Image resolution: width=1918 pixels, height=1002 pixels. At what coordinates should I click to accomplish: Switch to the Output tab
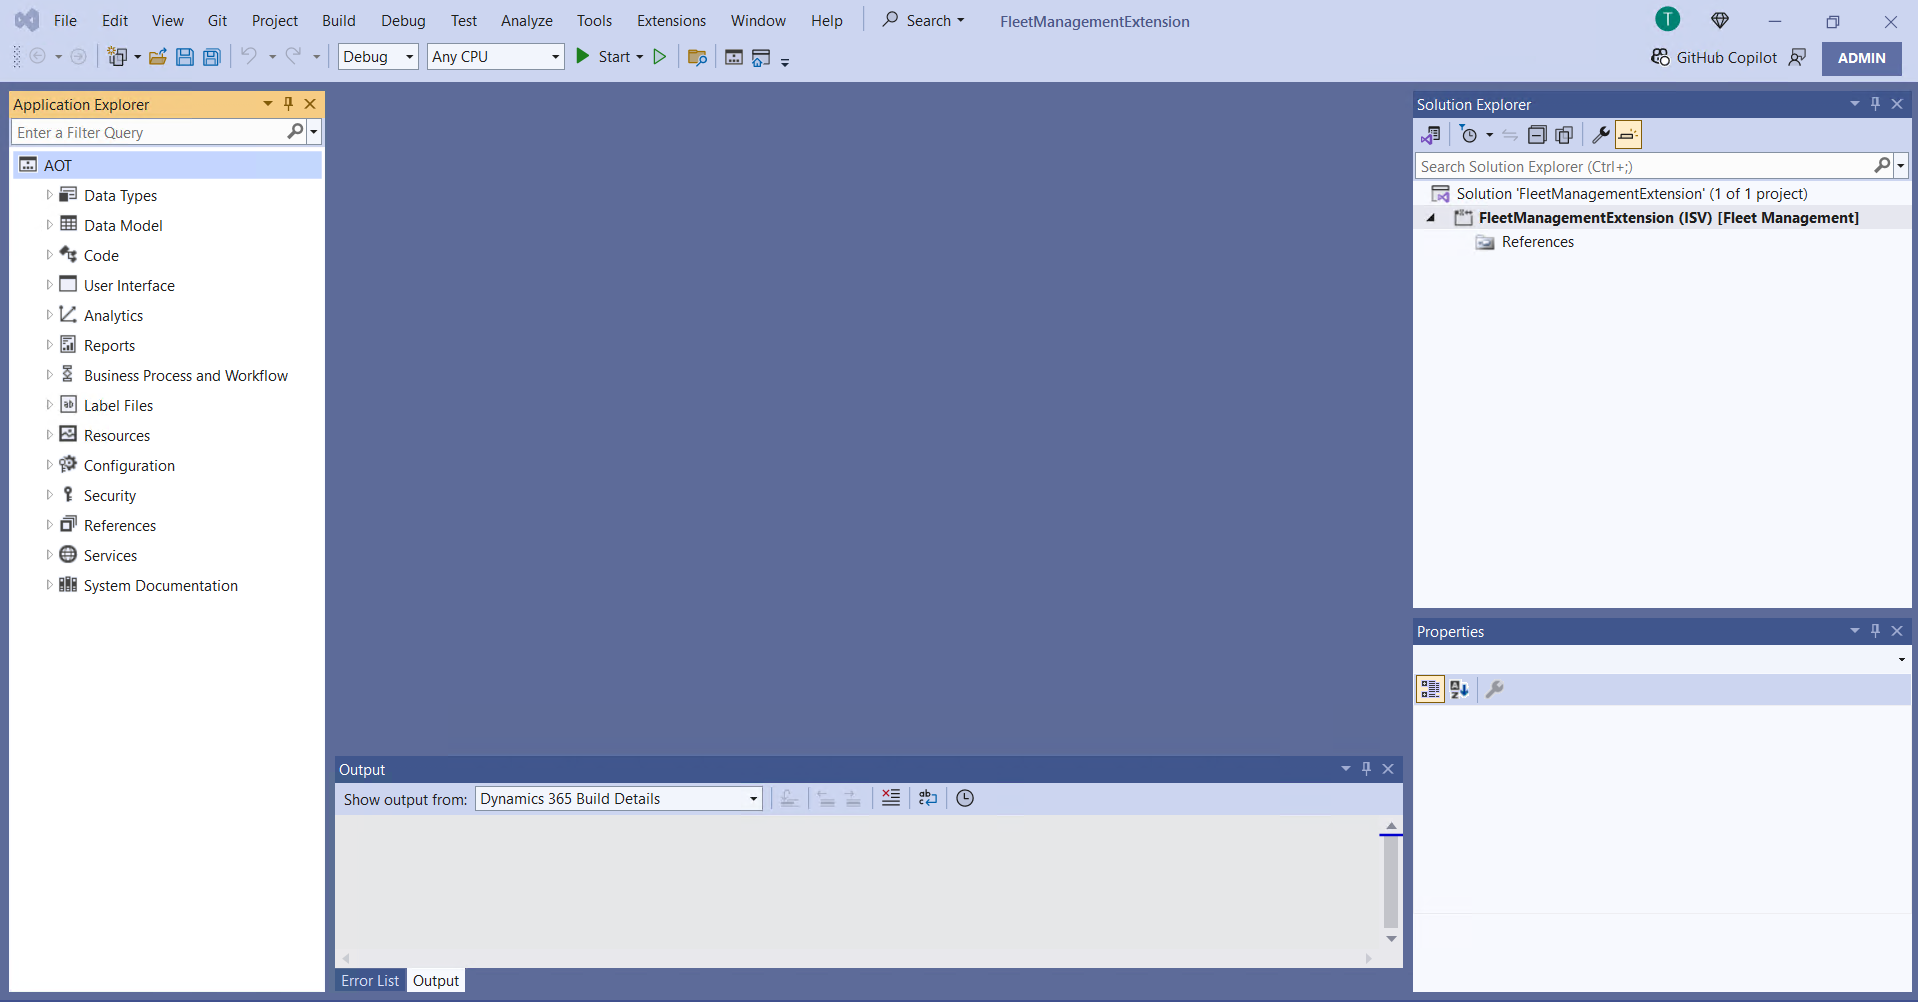click(x=436, y=980)
